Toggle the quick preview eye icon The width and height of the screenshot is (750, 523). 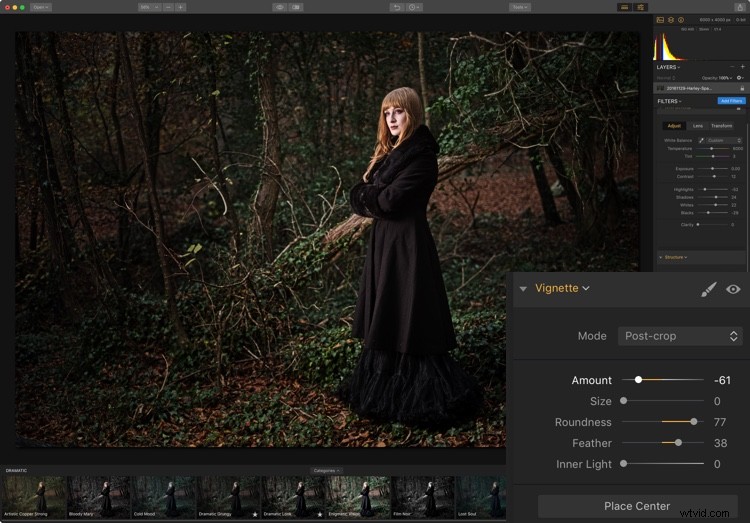280,7
